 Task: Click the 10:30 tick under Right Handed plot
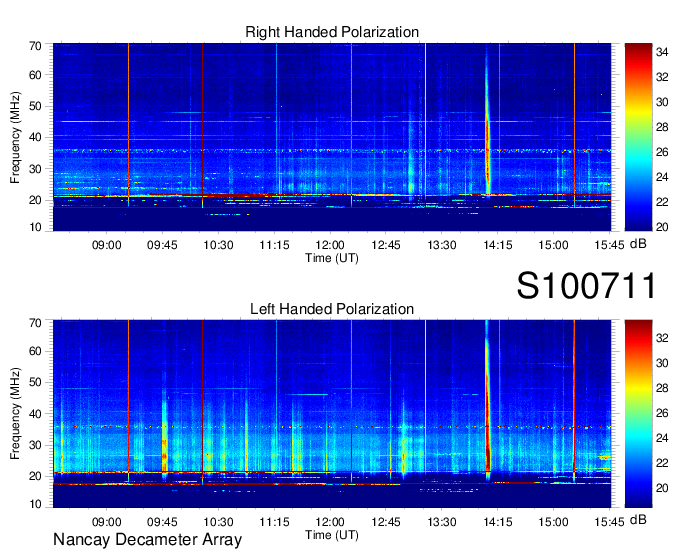coord(218,245)
